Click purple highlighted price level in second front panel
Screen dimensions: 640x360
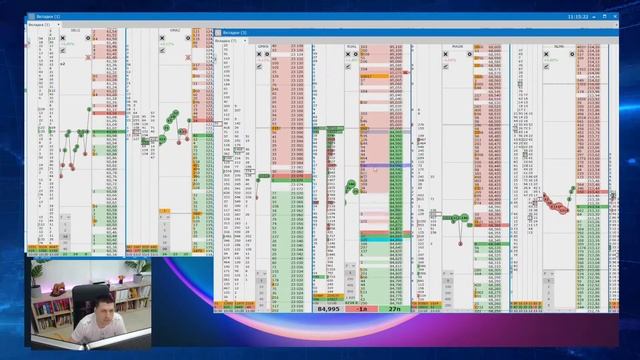click(x=385, y=165)
